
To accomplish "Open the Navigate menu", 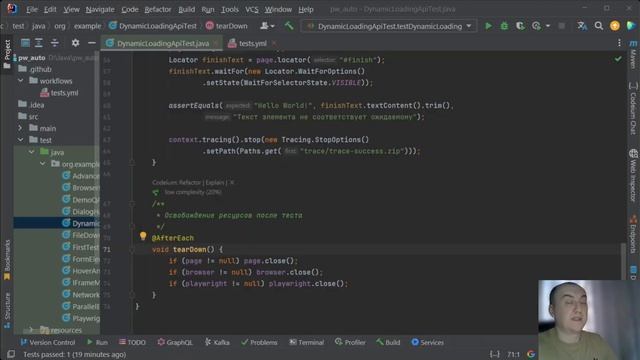I will pyautogui.click(x=100, y=9).
